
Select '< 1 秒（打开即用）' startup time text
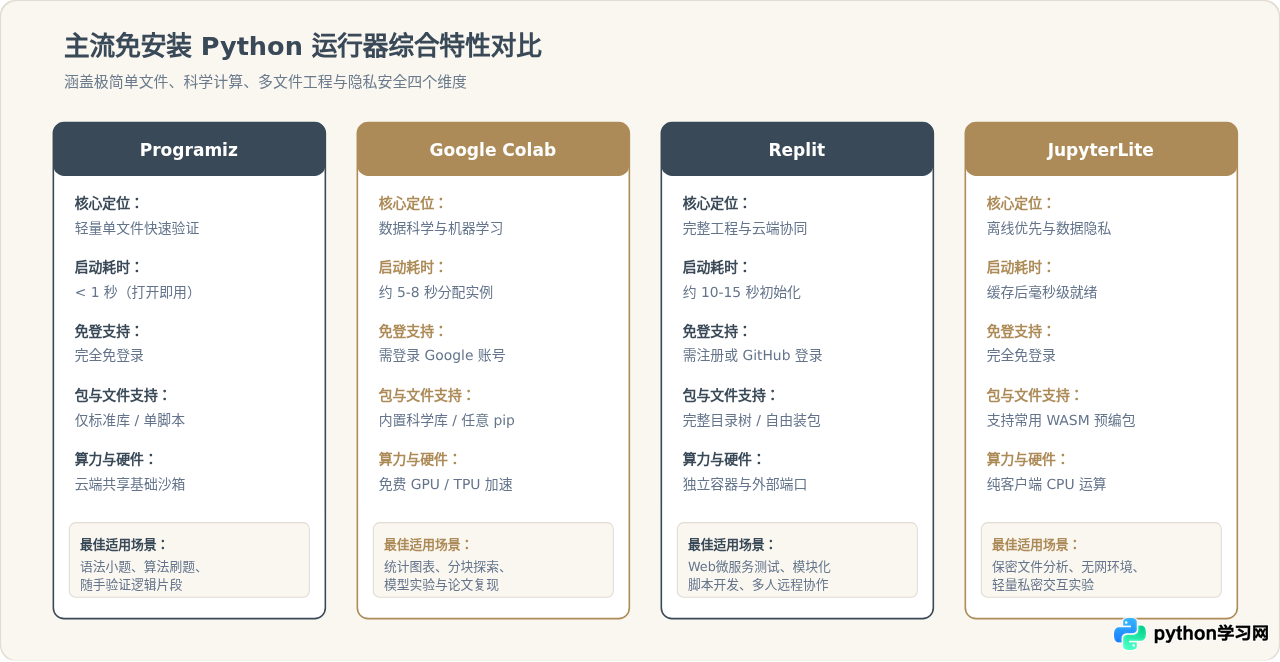pyautogui.click(x=137, y=292)
